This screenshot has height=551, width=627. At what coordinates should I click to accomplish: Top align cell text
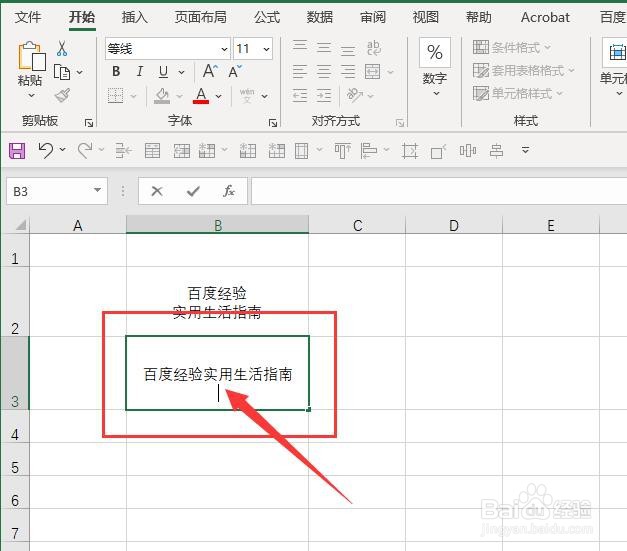coord(300,48)
